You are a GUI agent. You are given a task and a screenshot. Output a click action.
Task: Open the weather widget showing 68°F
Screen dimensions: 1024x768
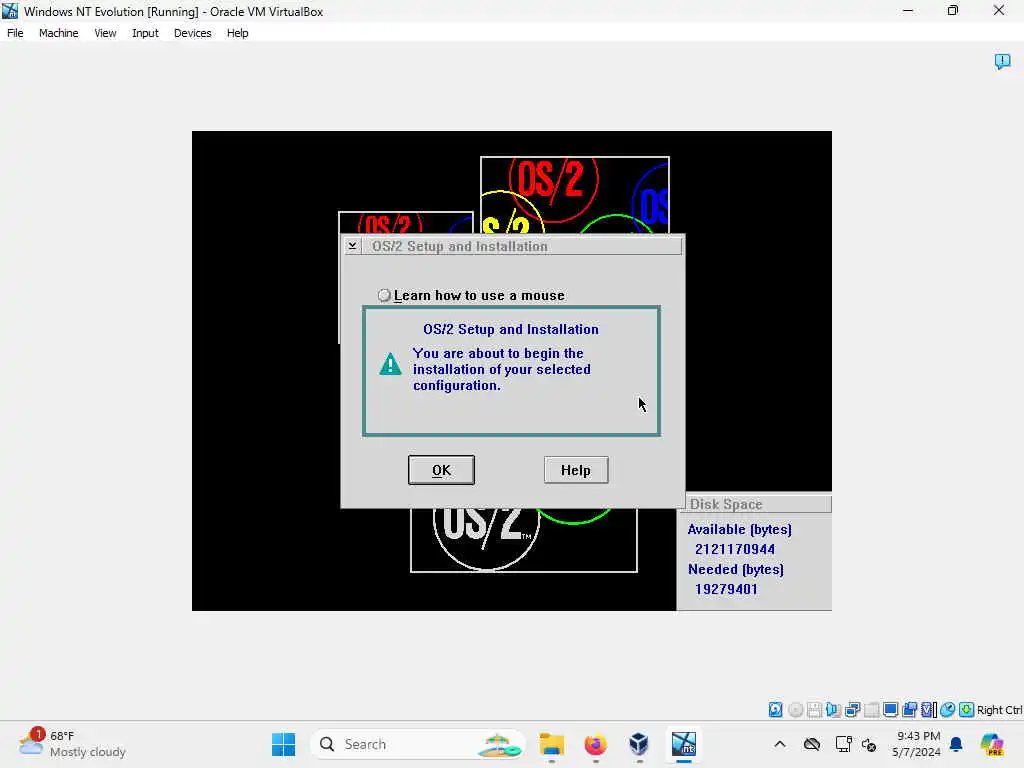click(72, 744)
